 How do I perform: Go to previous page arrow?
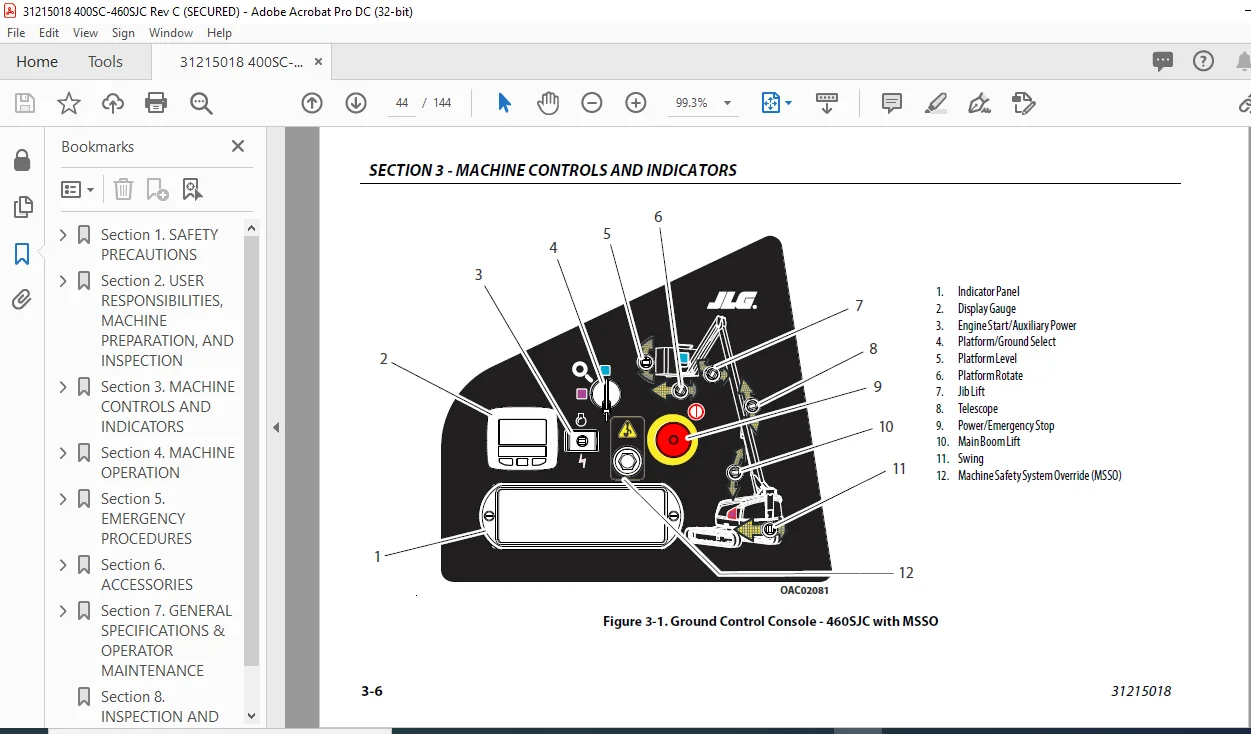pyautogui.click(x=312, y=103)
